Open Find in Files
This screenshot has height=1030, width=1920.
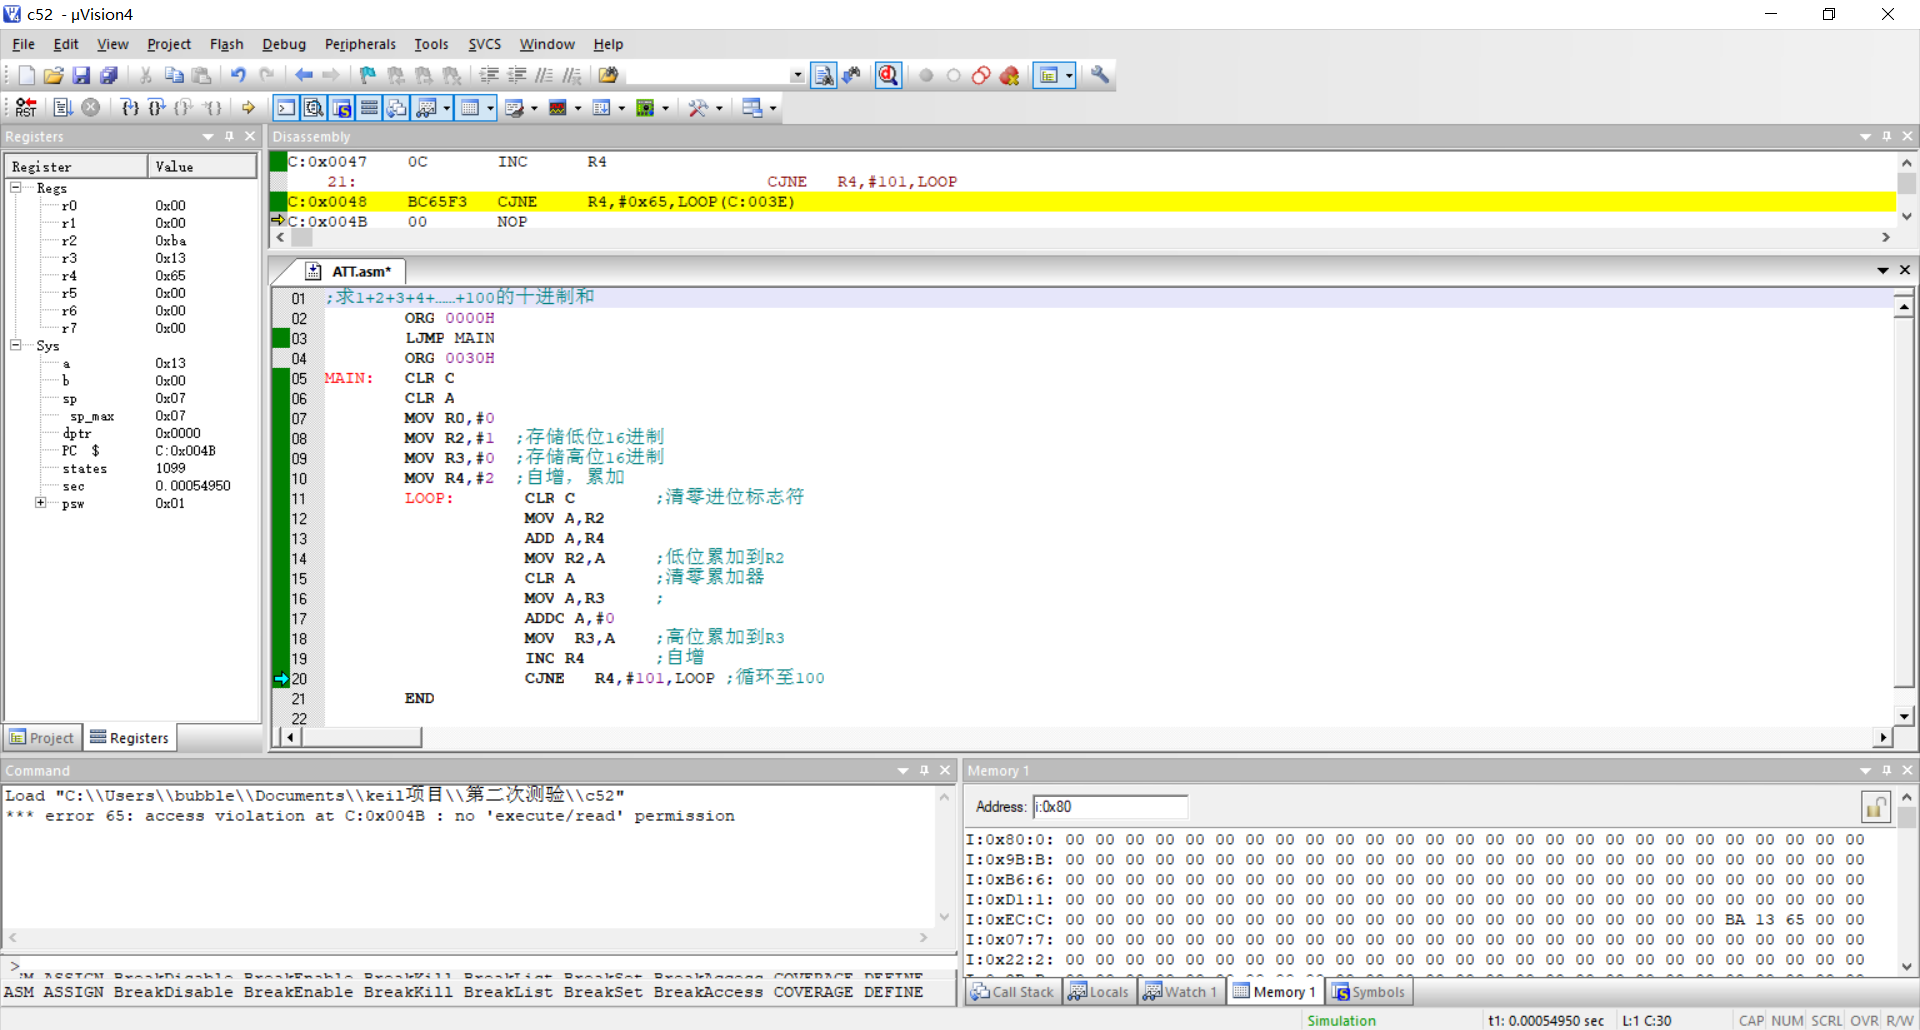click(608, 75)
